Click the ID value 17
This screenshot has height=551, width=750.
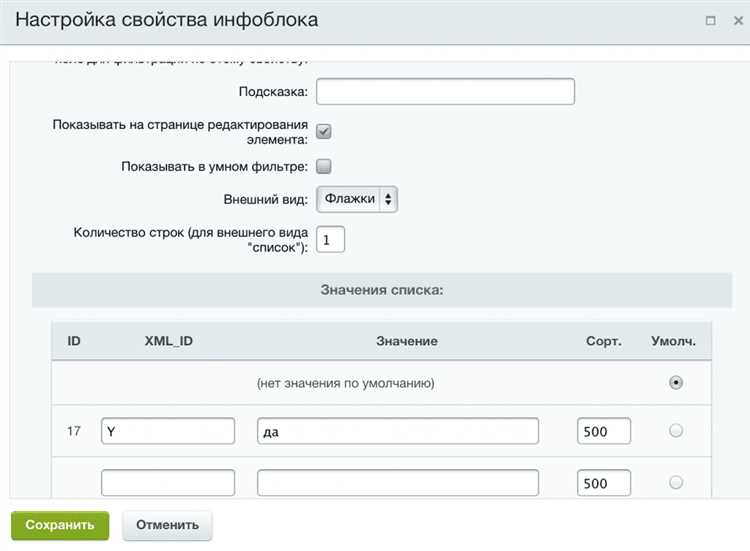click(x=74, y=431)
